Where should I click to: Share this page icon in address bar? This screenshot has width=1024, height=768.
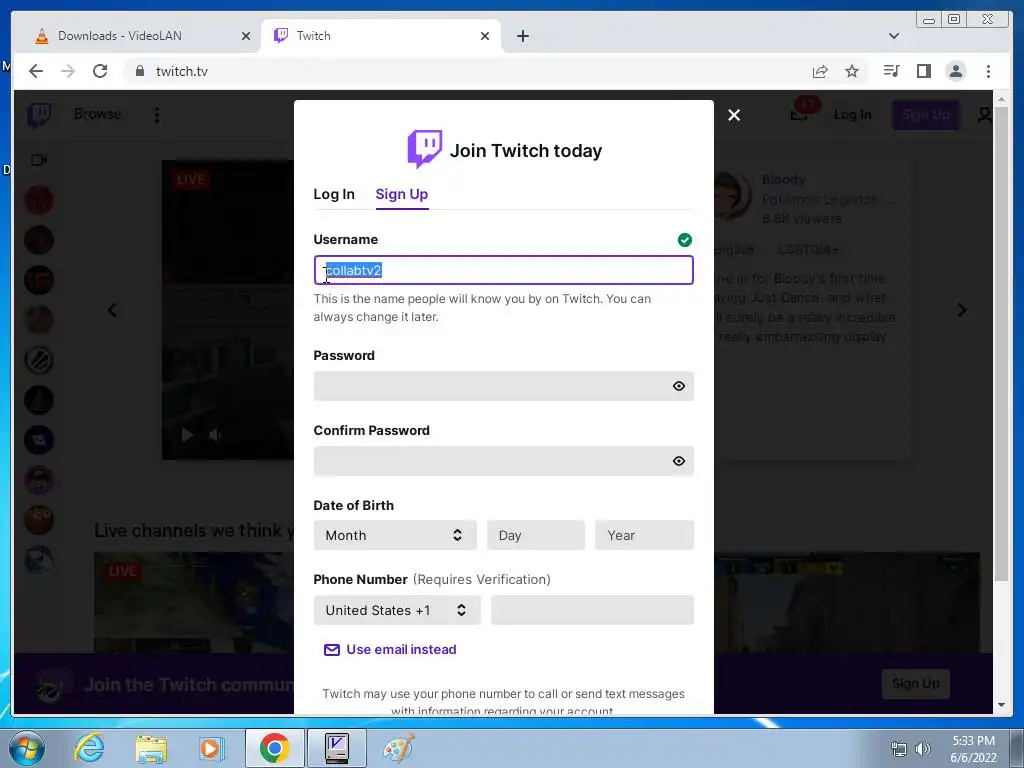(820, 71)
